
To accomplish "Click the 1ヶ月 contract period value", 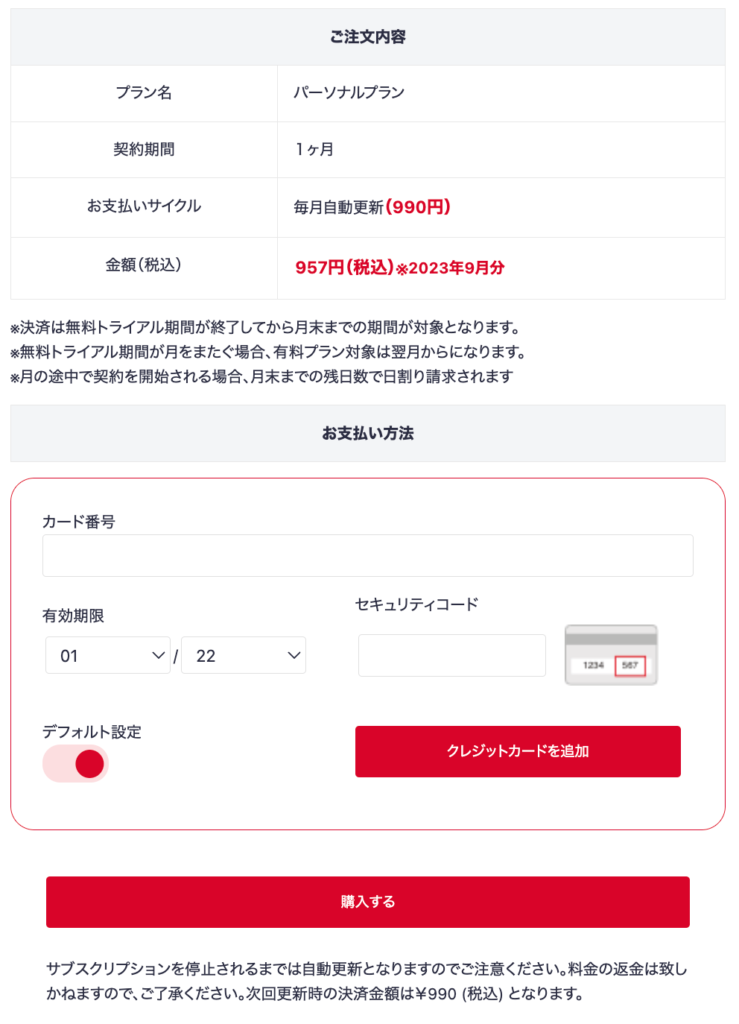I will coord(314,150).
